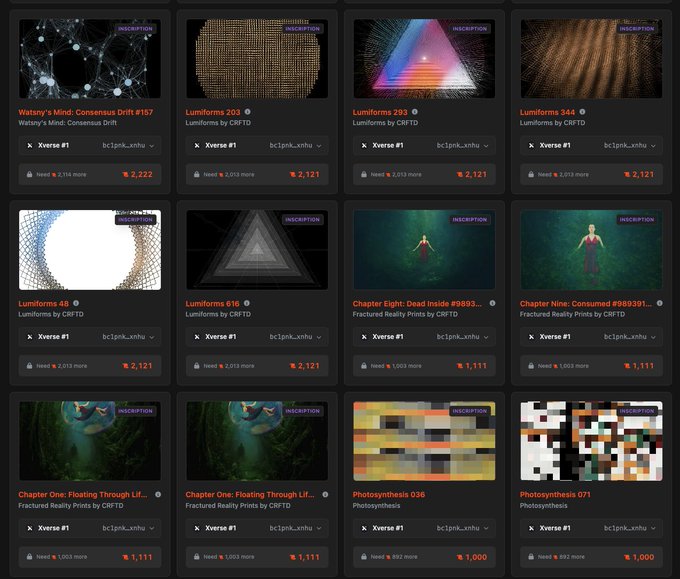Viewport: 680px width, 579px height.
Task: Expand Xverse #1 wallet dropdown on Photosynthesis 071 card
Action: pyautogui.click(x=592, y=528)
